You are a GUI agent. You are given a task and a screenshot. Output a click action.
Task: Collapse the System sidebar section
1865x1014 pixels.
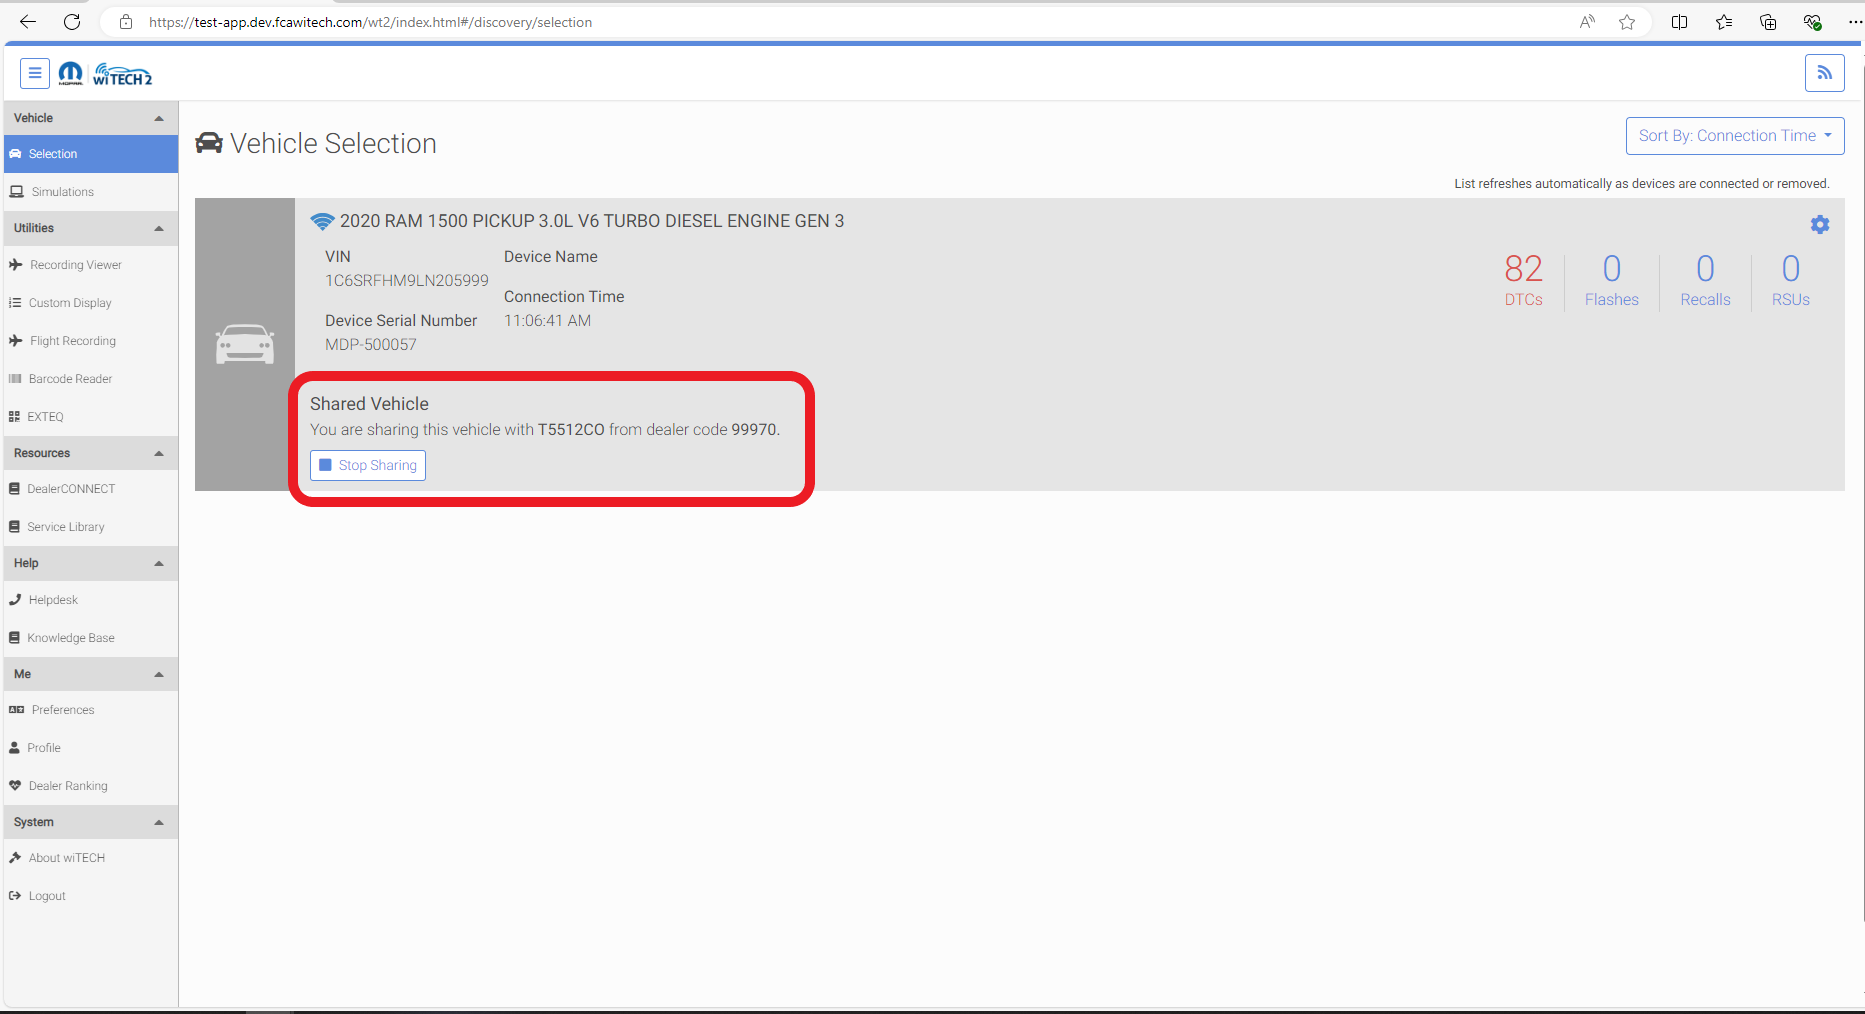pyautogui.click(x=91, y=822)
